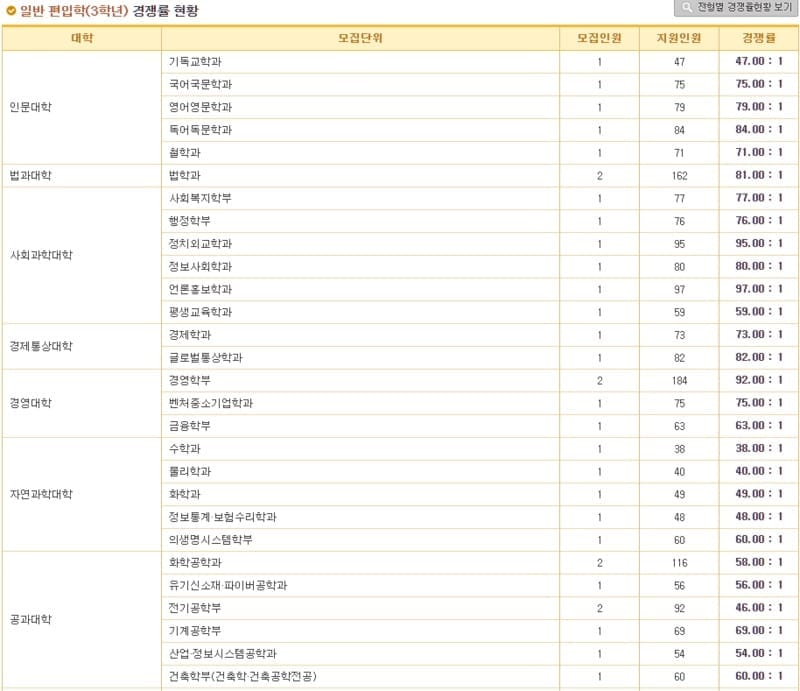Select the 모집단위 column header
Screen dimensions: 800x691
click(360, 38)
